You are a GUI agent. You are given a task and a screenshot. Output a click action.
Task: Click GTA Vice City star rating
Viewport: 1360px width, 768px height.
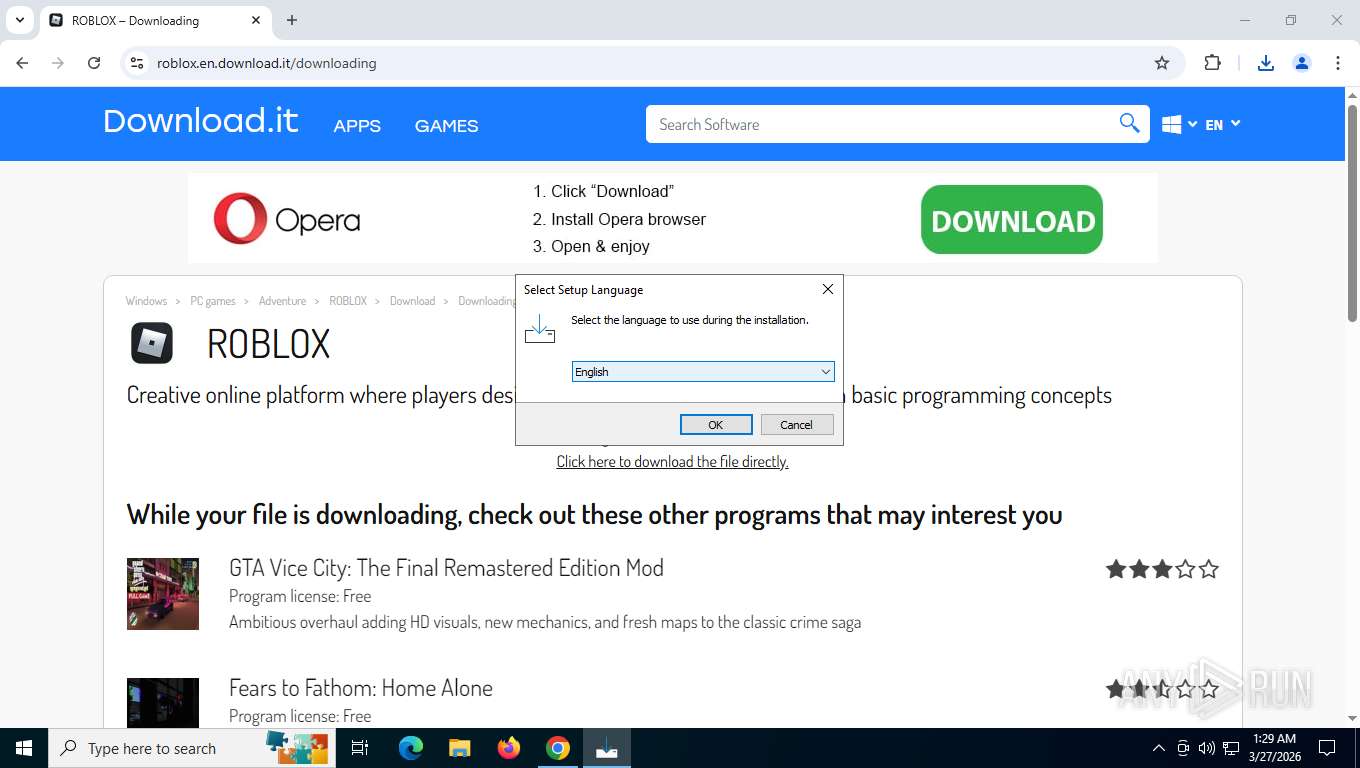click(1162, 570)
